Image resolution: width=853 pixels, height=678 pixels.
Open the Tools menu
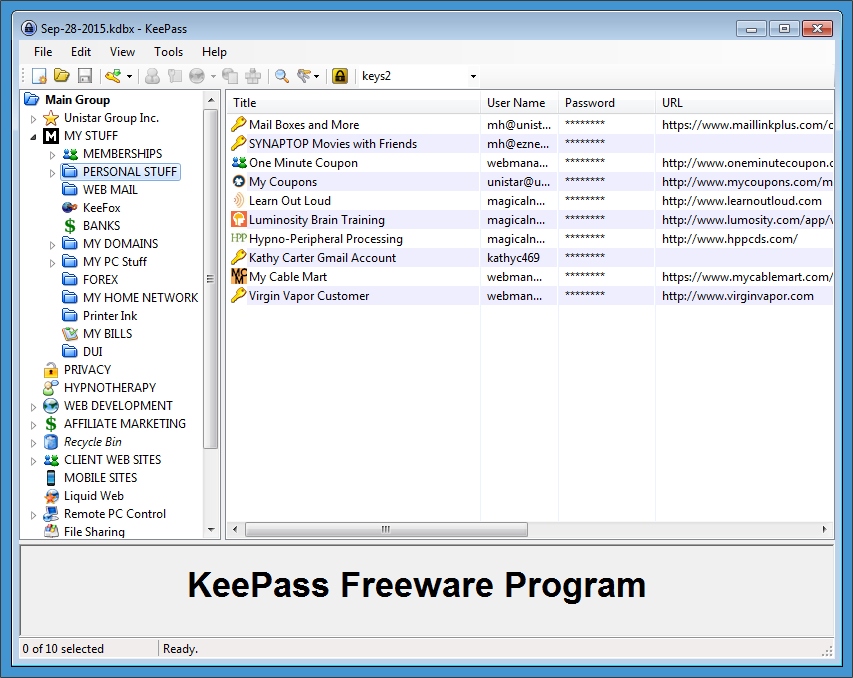click(x=168, y=52)
